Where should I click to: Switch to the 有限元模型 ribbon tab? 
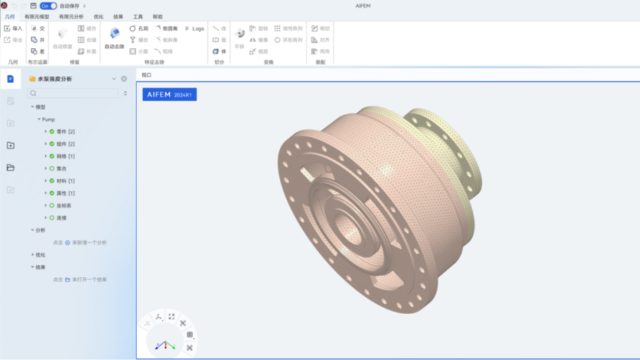click(37, 17)
